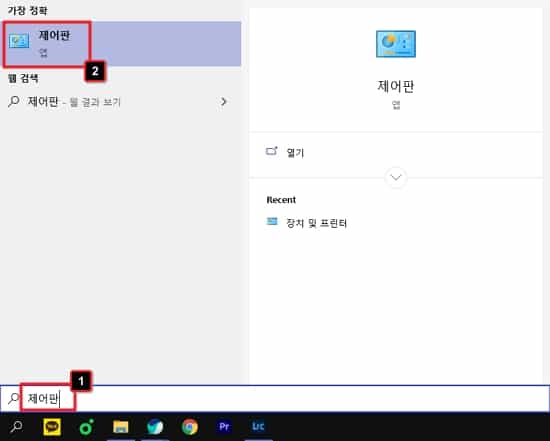This screenshot has width=550, height=441.
Task: Open recent item 장치 및 프린터
Action: [316, 223]
